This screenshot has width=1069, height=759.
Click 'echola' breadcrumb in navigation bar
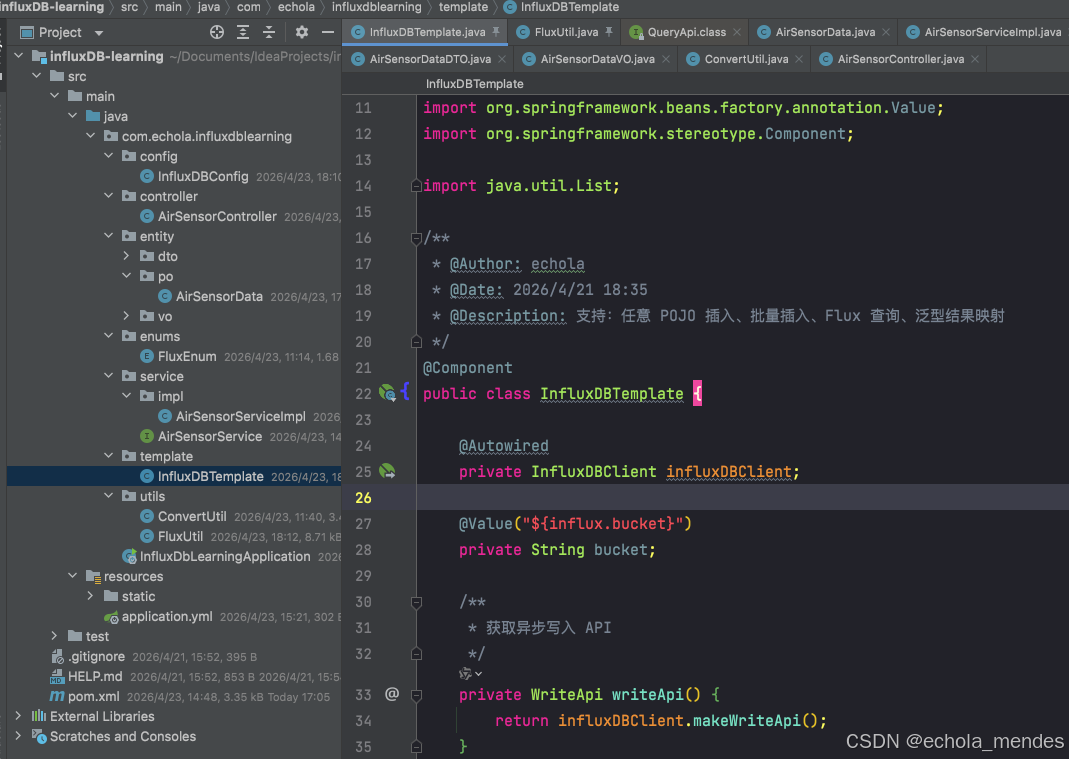296,7
